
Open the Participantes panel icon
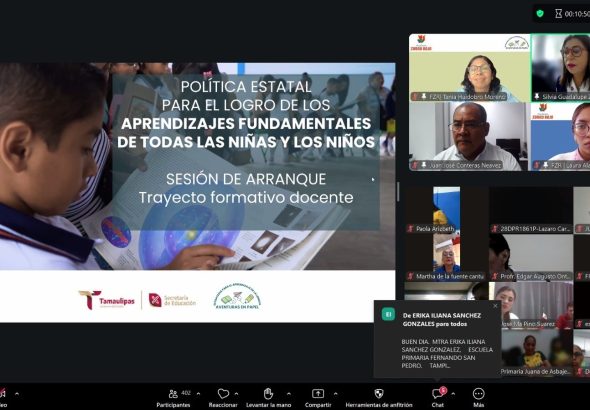173,394
